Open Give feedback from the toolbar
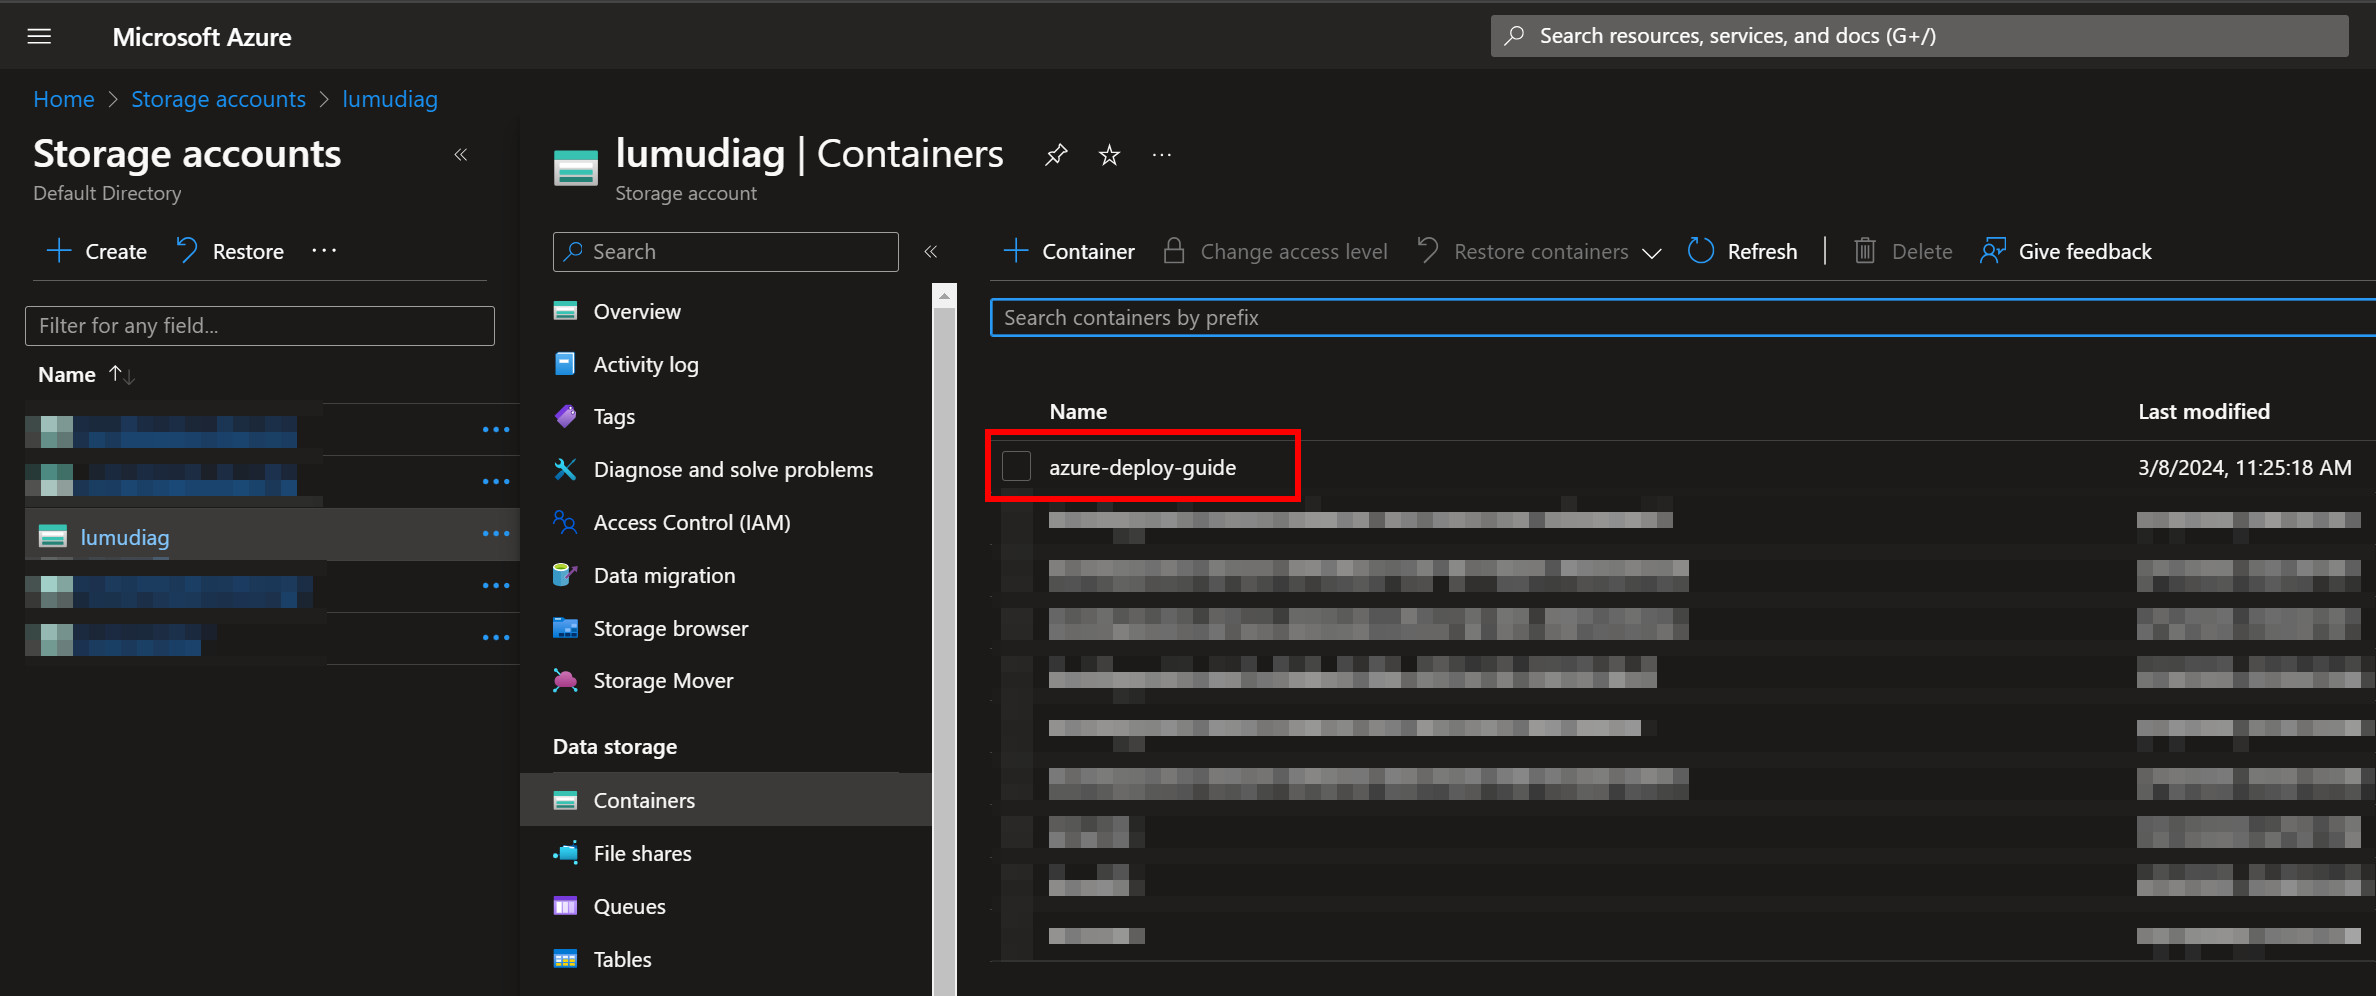 [x=2066, y=251]
